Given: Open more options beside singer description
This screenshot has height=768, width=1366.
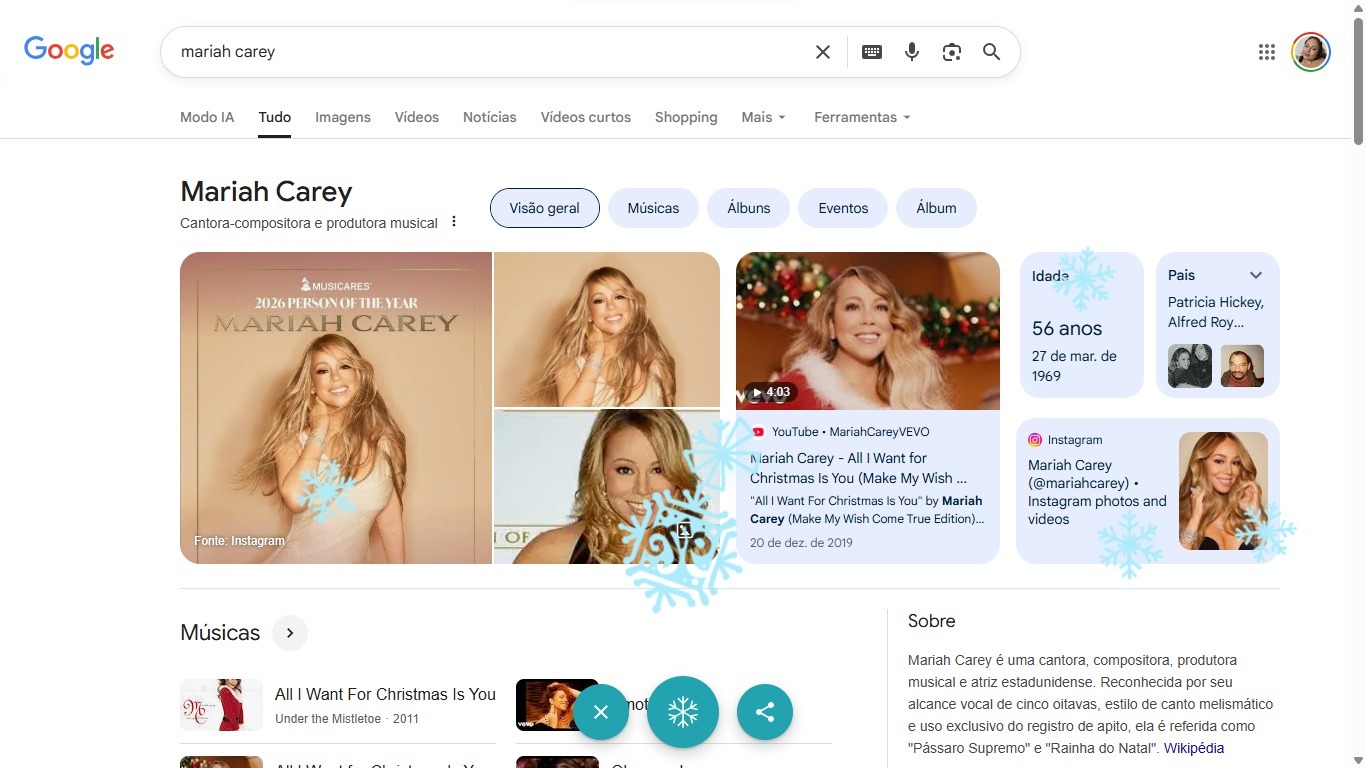Looking at the screenshot, I should point(454,222).
